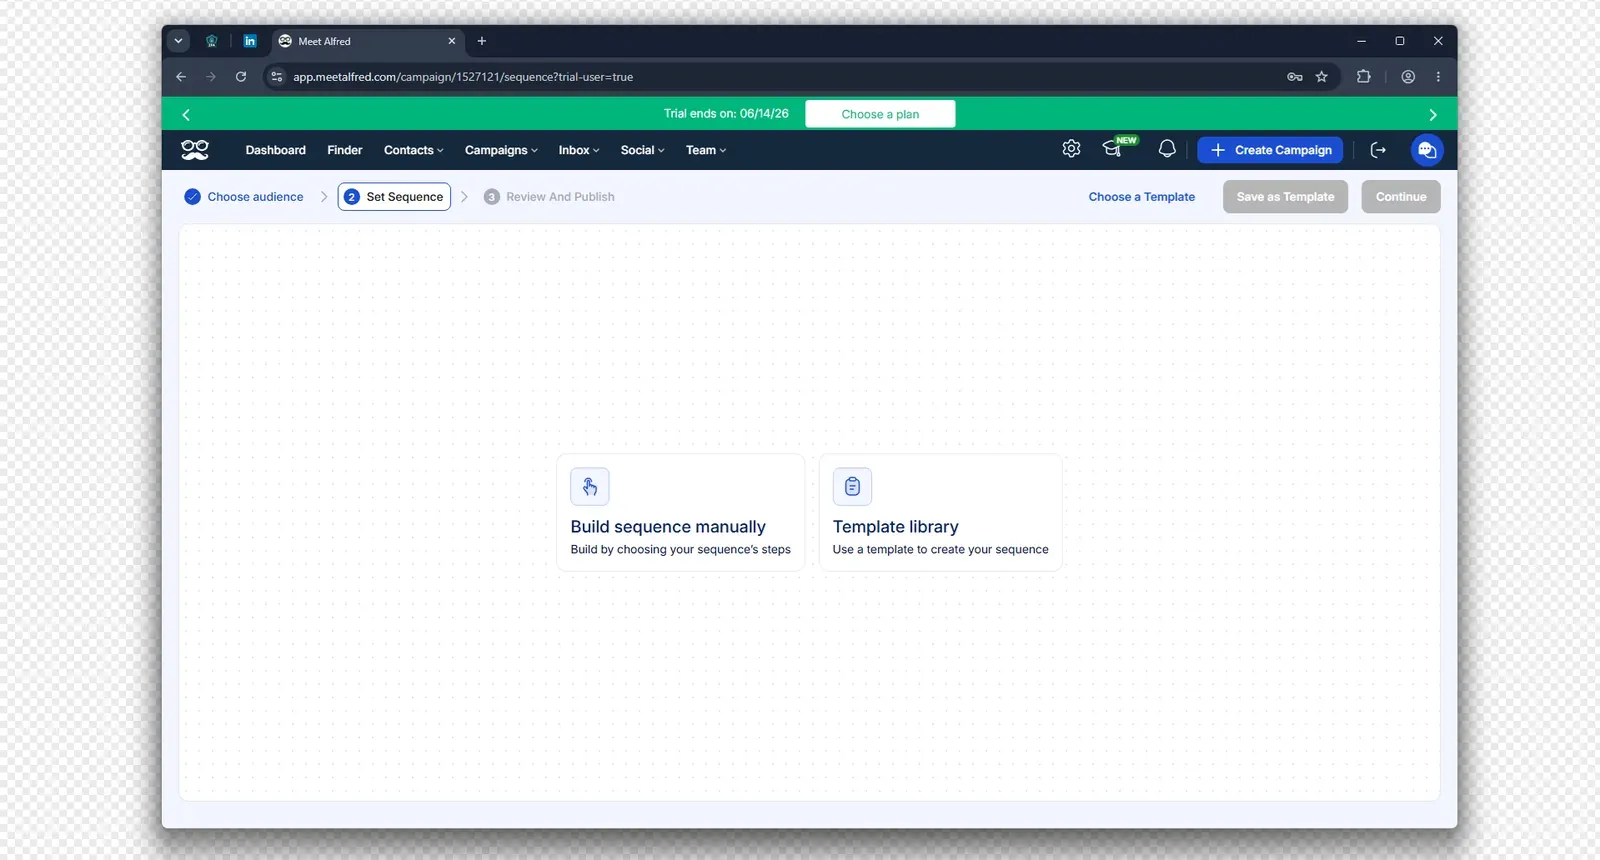Choose Build sequence manually card
Screen dimensions: 1600x860
[x=681, y=513]
